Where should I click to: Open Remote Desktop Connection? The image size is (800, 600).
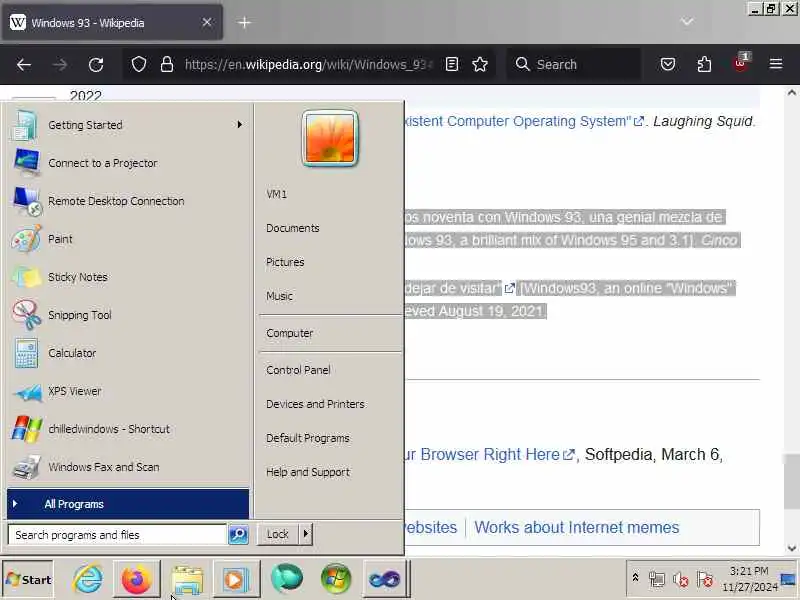tap(128, 201)
